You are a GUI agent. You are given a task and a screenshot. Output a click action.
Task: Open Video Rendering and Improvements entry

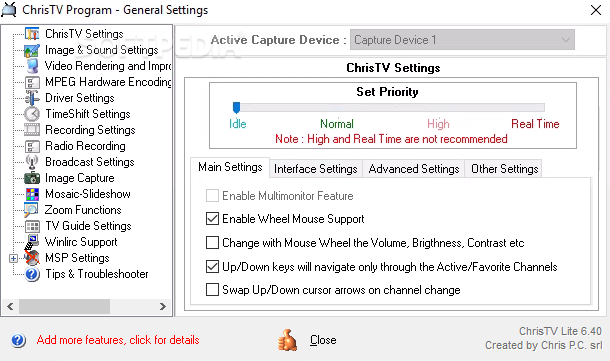pos(108,66)
